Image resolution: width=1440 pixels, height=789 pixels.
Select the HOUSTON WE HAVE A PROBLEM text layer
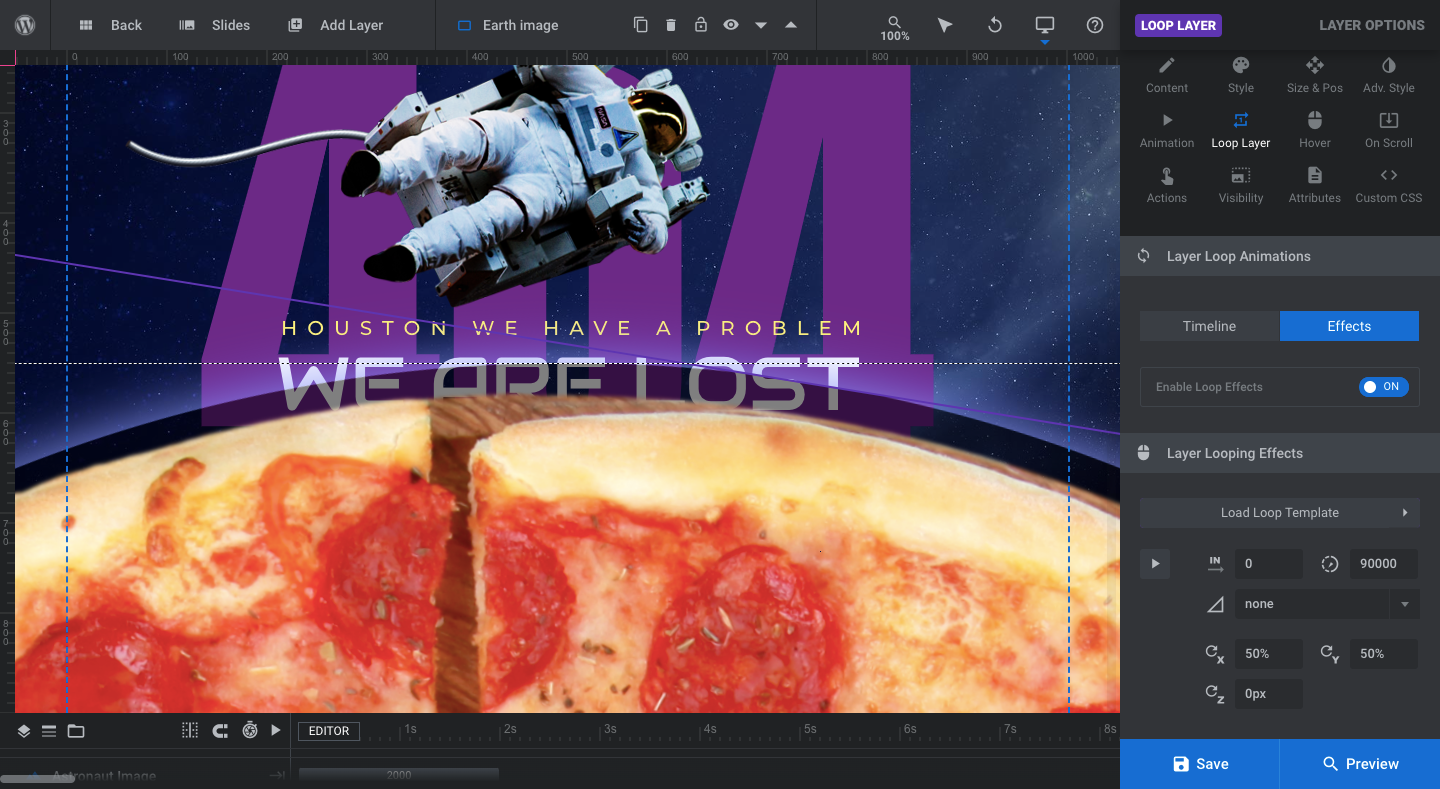click(x=573, y=328)
